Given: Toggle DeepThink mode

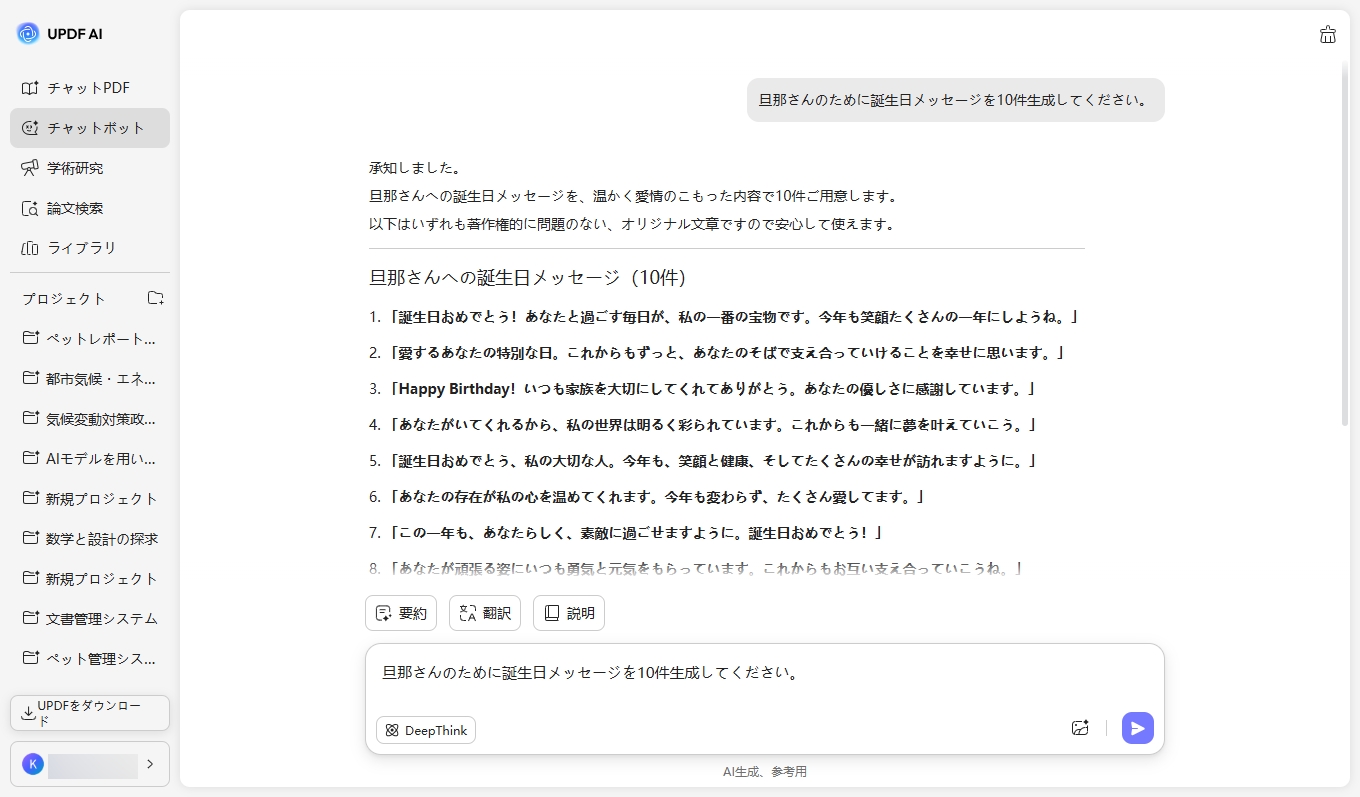Looking at the screenshot, I should coord(426,730).
